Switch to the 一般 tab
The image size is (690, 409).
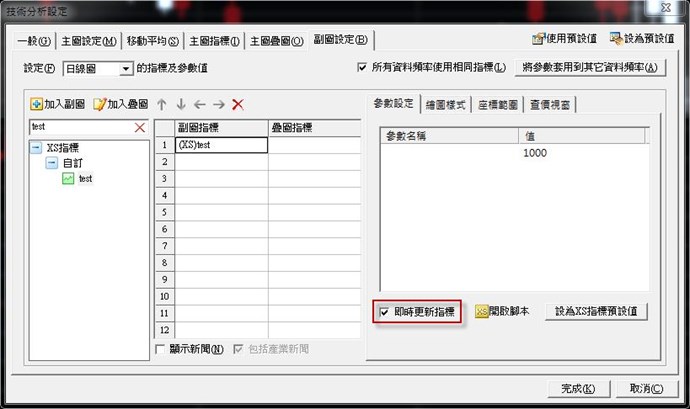[x=34, y=41]
